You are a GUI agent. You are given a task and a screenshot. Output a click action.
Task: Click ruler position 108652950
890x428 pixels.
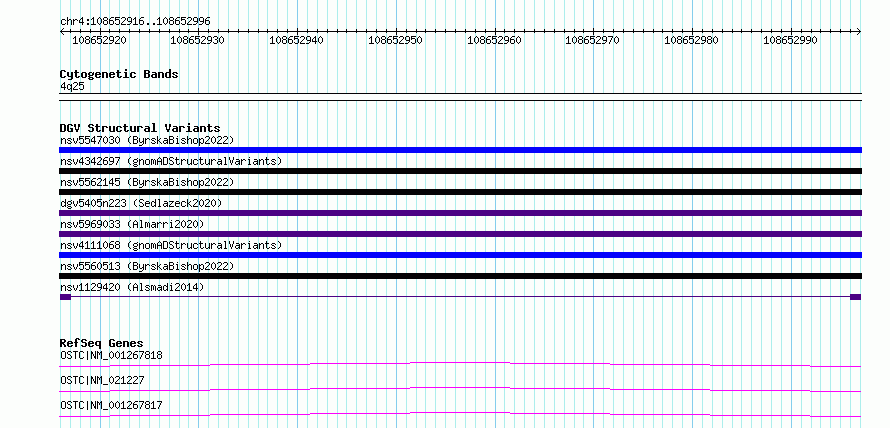point(396,40)
